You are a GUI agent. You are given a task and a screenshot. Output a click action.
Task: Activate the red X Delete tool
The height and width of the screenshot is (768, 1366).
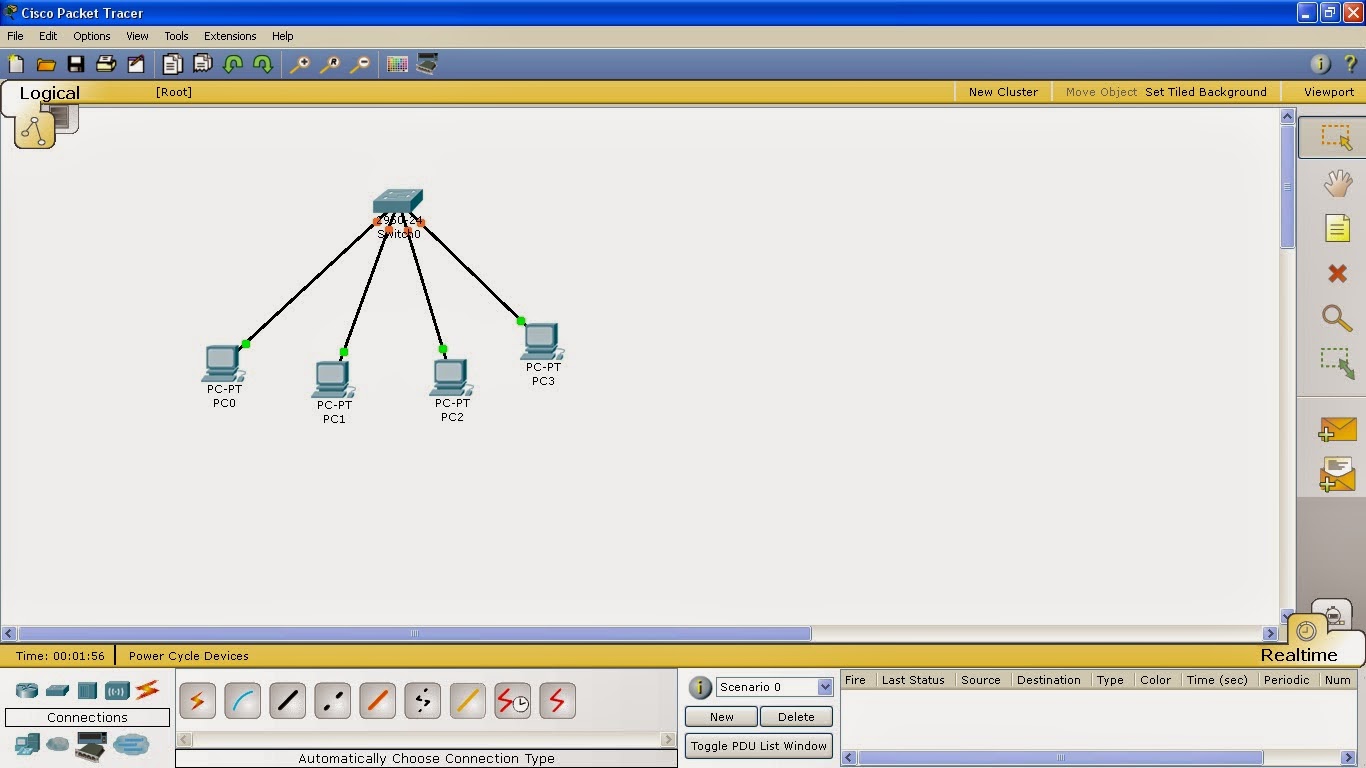click(x=1337, y=273)
